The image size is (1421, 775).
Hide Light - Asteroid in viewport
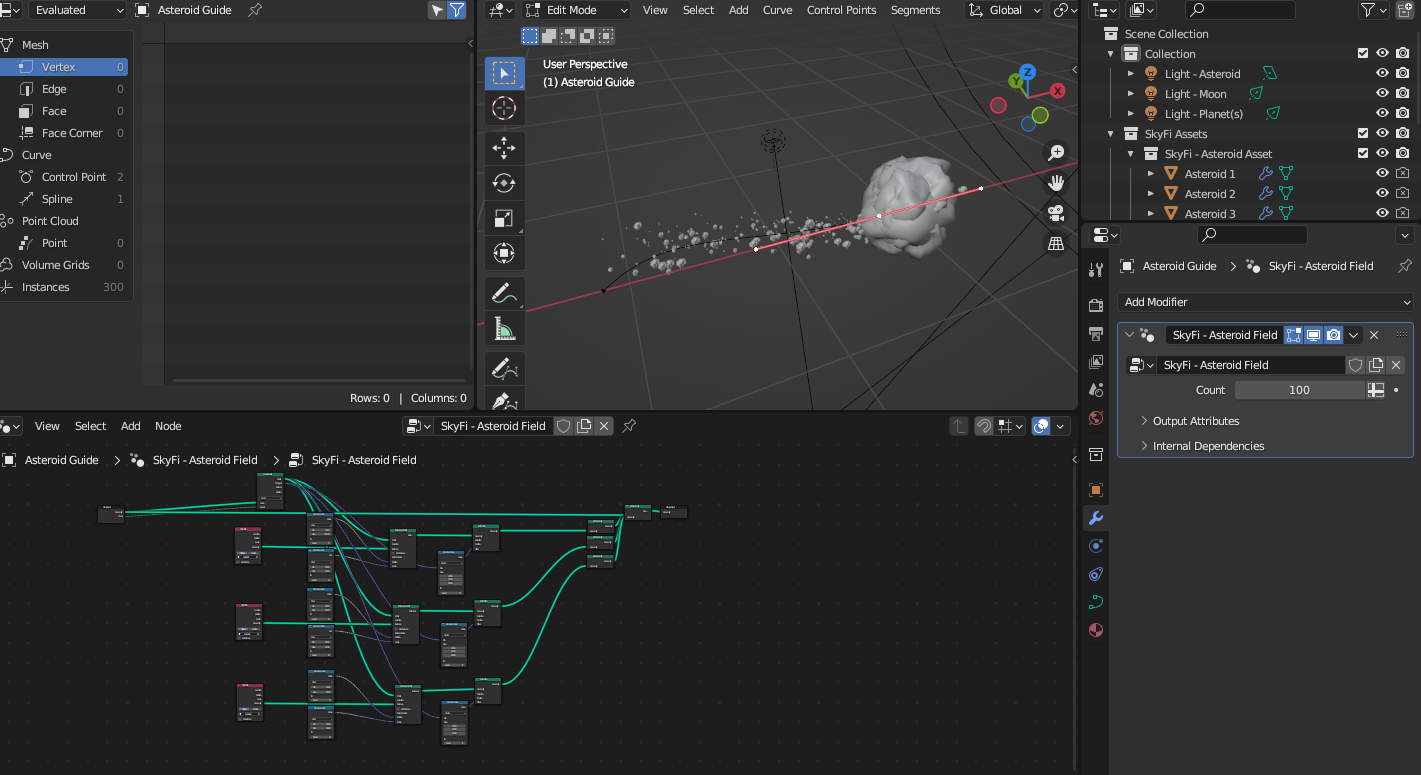1383,74
